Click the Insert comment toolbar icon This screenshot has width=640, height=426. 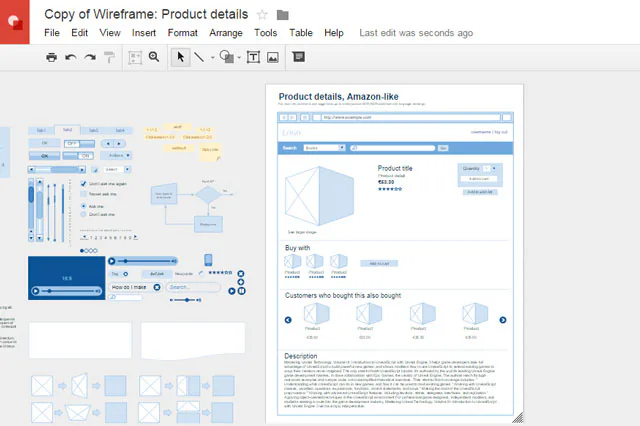coord(298,57)
